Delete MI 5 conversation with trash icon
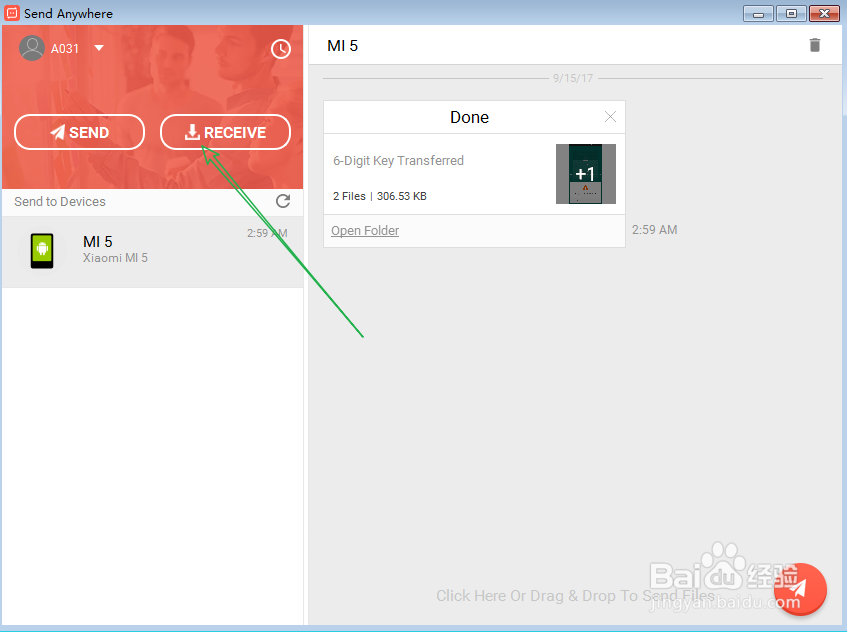 pos(815,45)
